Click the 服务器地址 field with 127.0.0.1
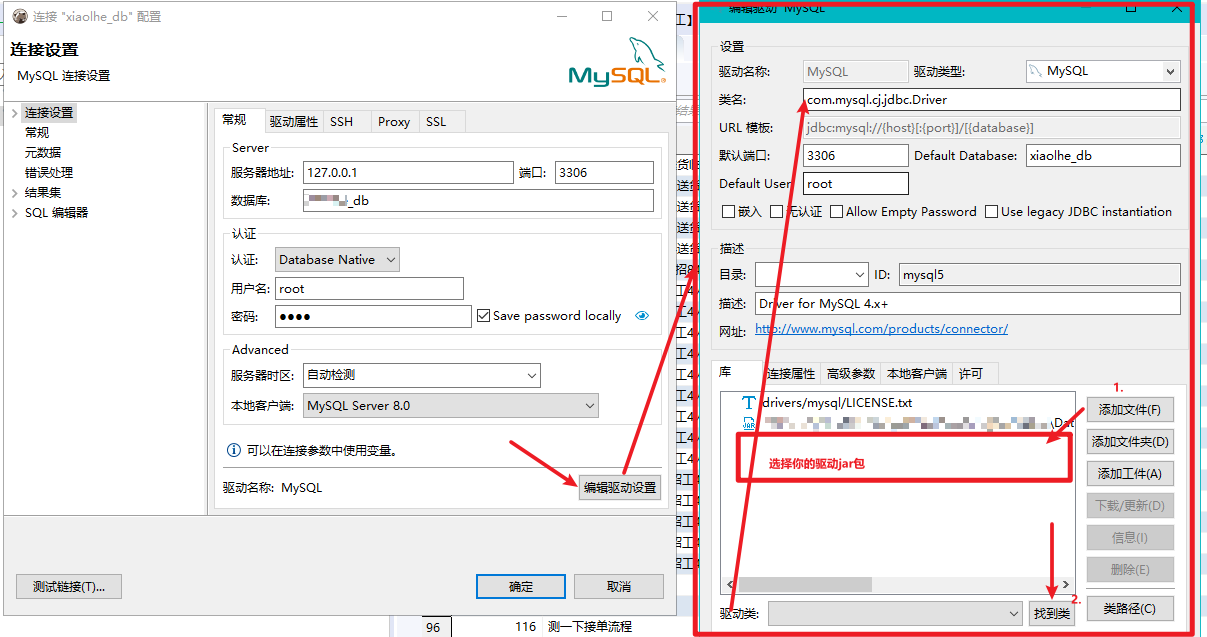 click(x=408, y=172)
